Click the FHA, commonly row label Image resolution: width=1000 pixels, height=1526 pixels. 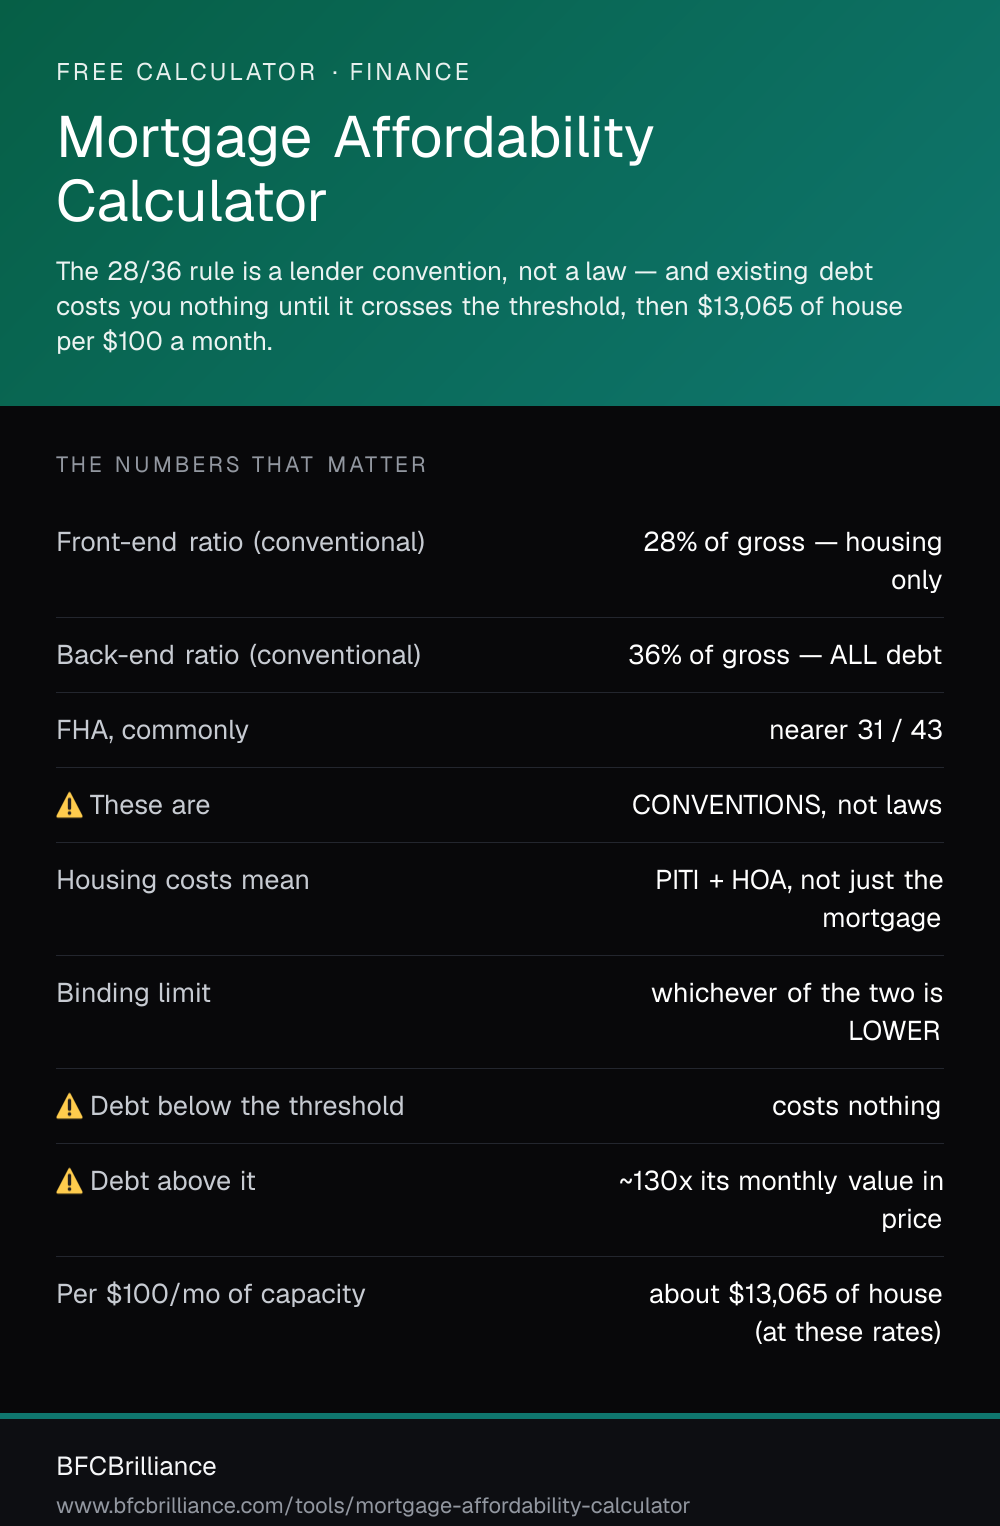(x=152, y=730)
